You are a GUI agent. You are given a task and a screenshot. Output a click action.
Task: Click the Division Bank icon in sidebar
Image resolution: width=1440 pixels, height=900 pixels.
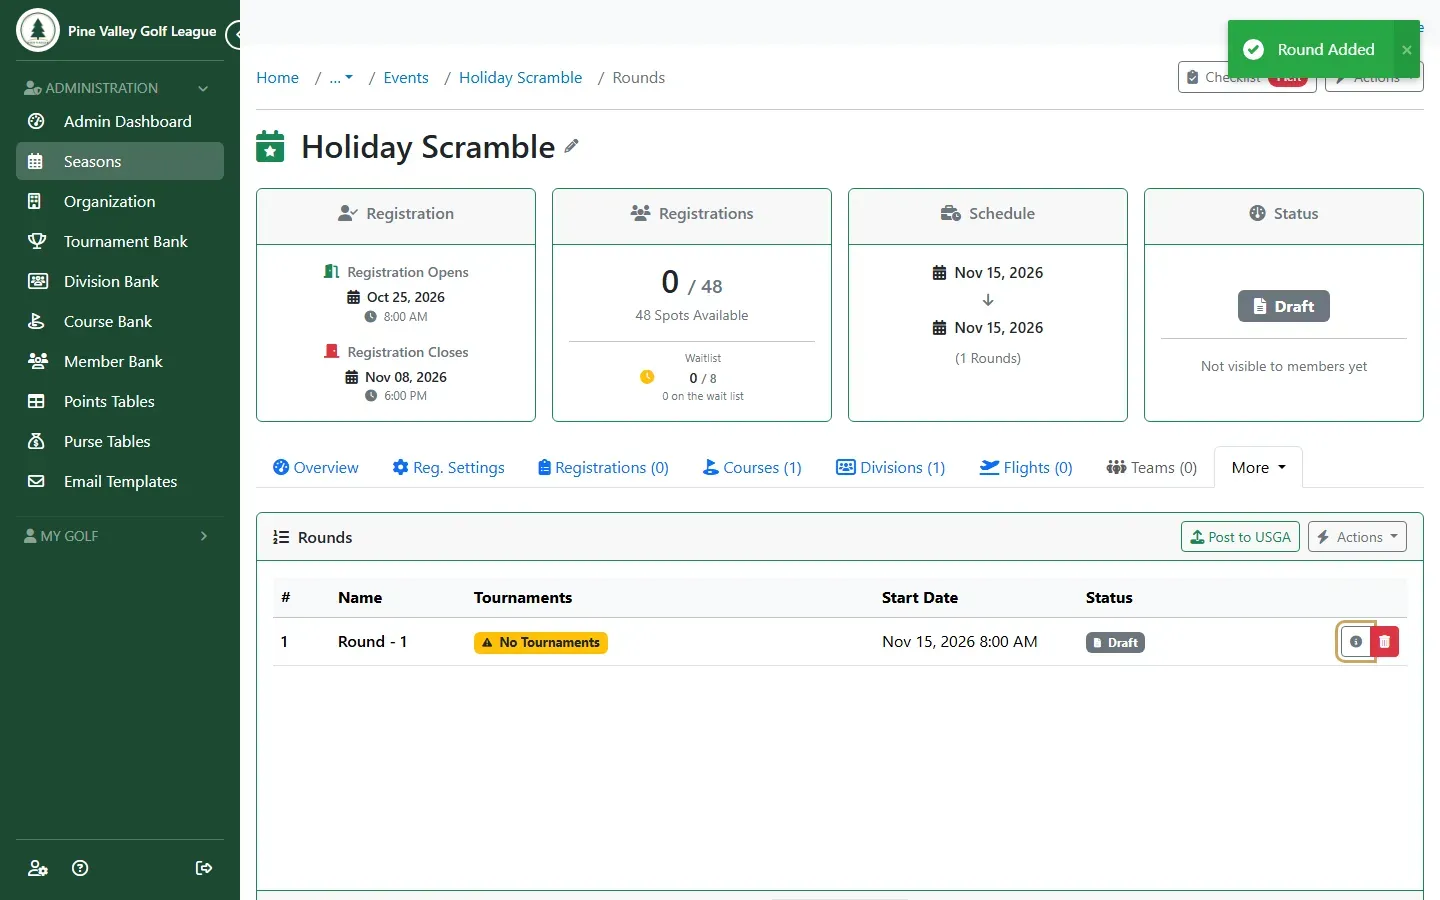click(x=37, y=281)
